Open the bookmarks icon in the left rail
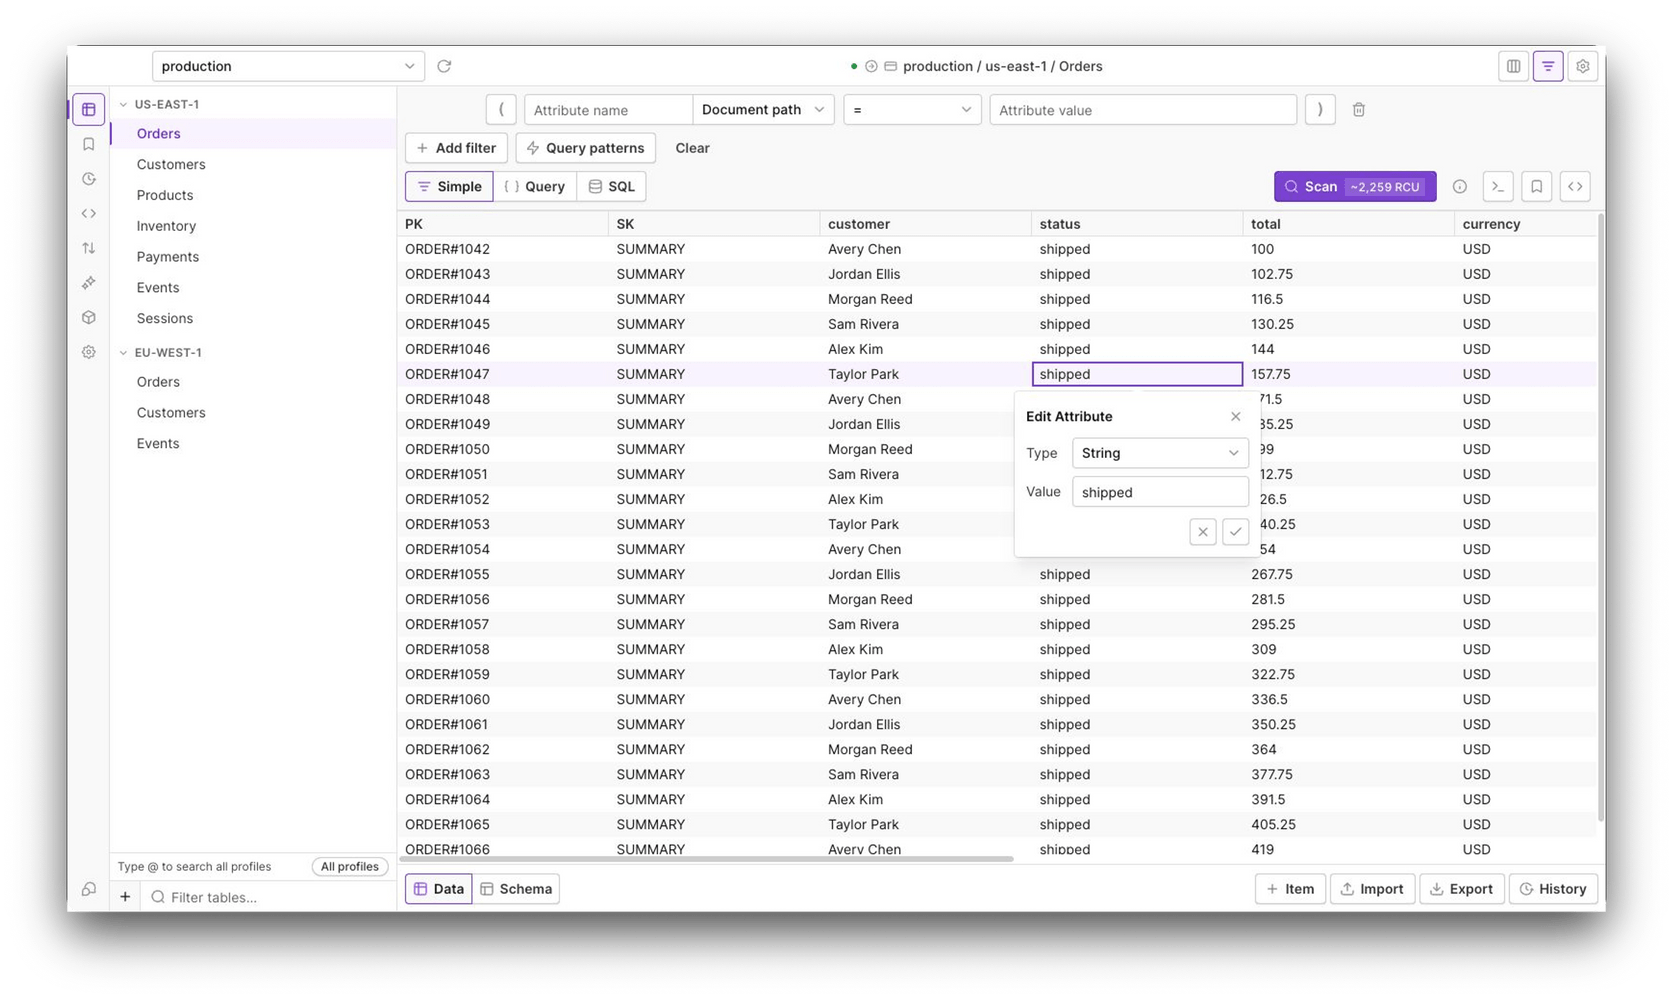Image resolution: width=1673 pixels, height=1000 pixels. 88,144
